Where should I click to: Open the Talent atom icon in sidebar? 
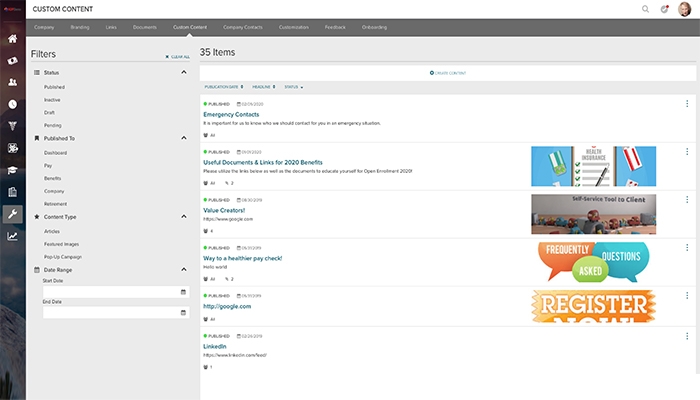[x=12, y=148]
